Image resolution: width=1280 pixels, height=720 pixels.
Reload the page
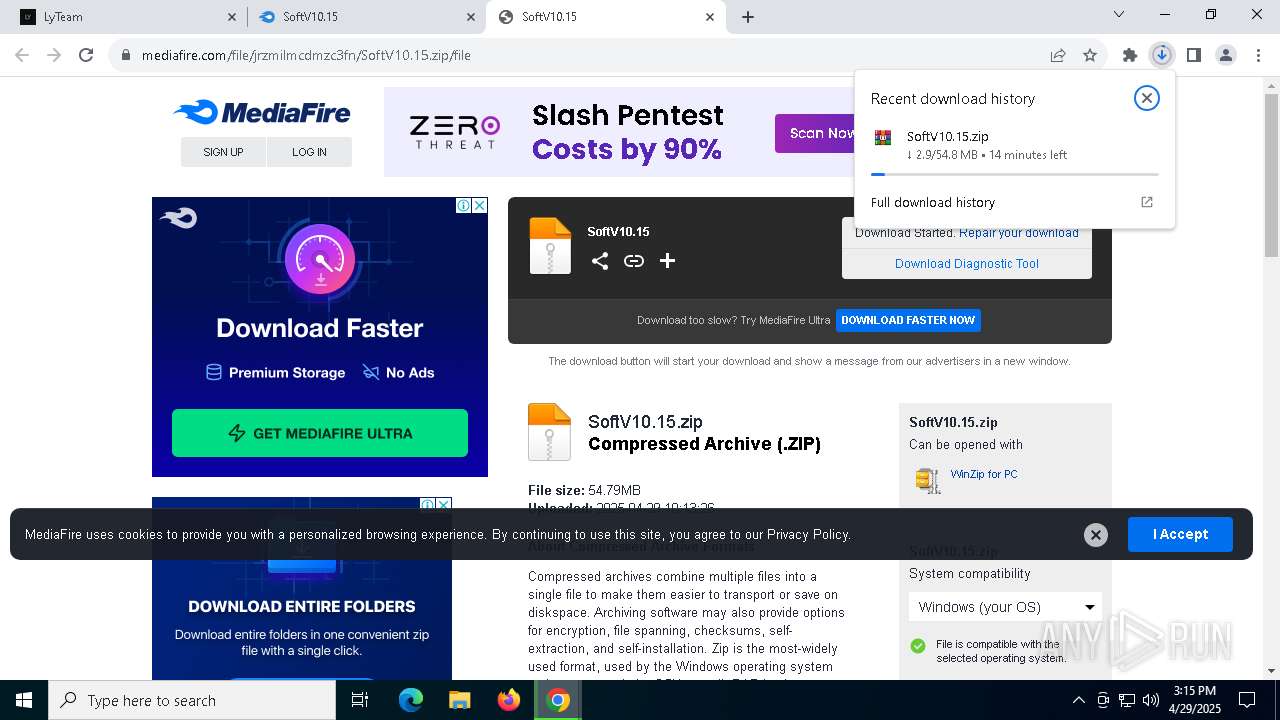click(86, 55)
